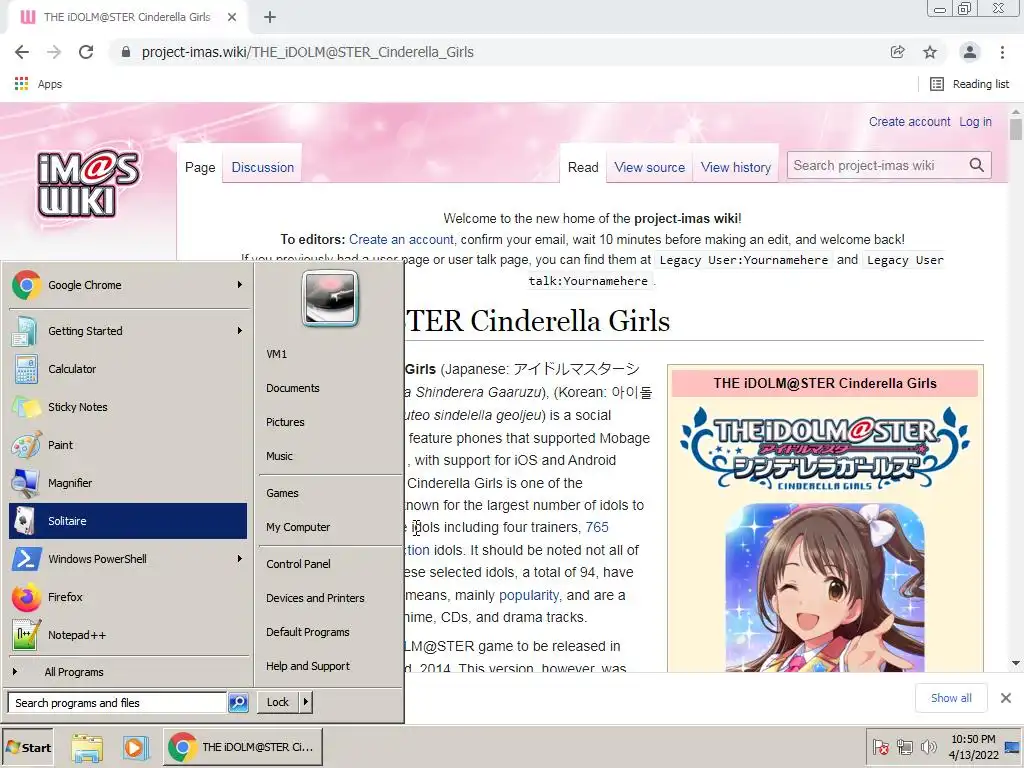Submit wiki search with magnifier icon
The image size is (1024, 768).
[976, 165]
